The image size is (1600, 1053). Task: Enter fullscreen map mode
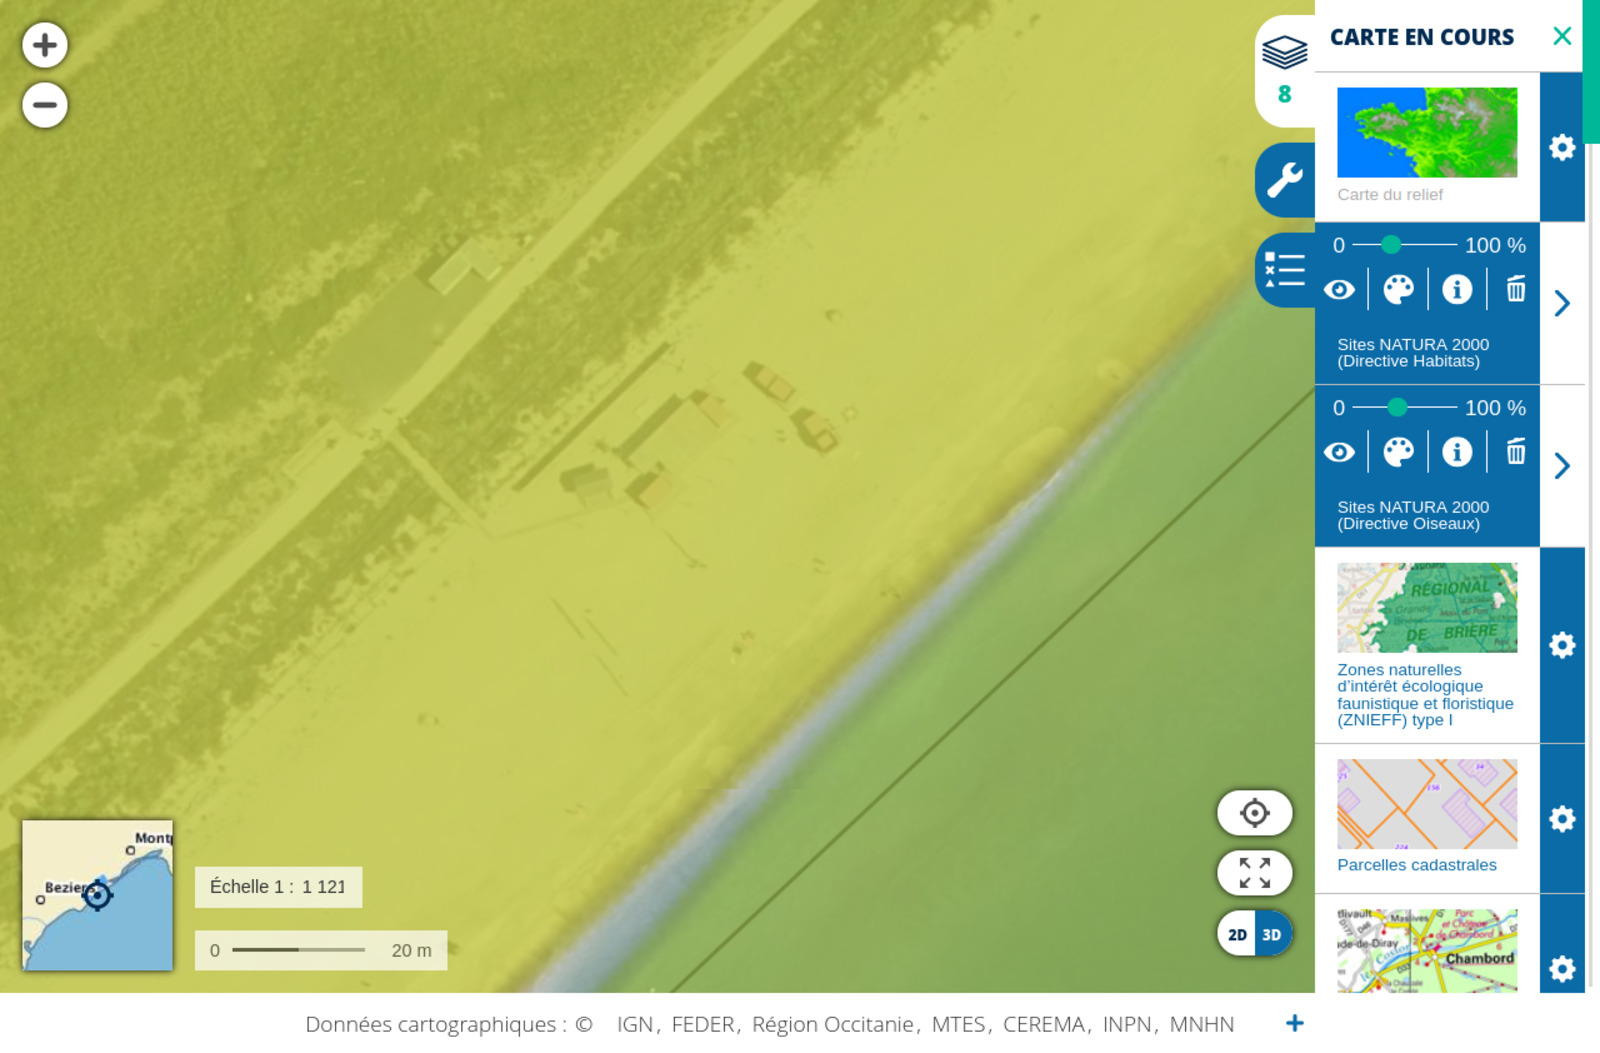1254,873
